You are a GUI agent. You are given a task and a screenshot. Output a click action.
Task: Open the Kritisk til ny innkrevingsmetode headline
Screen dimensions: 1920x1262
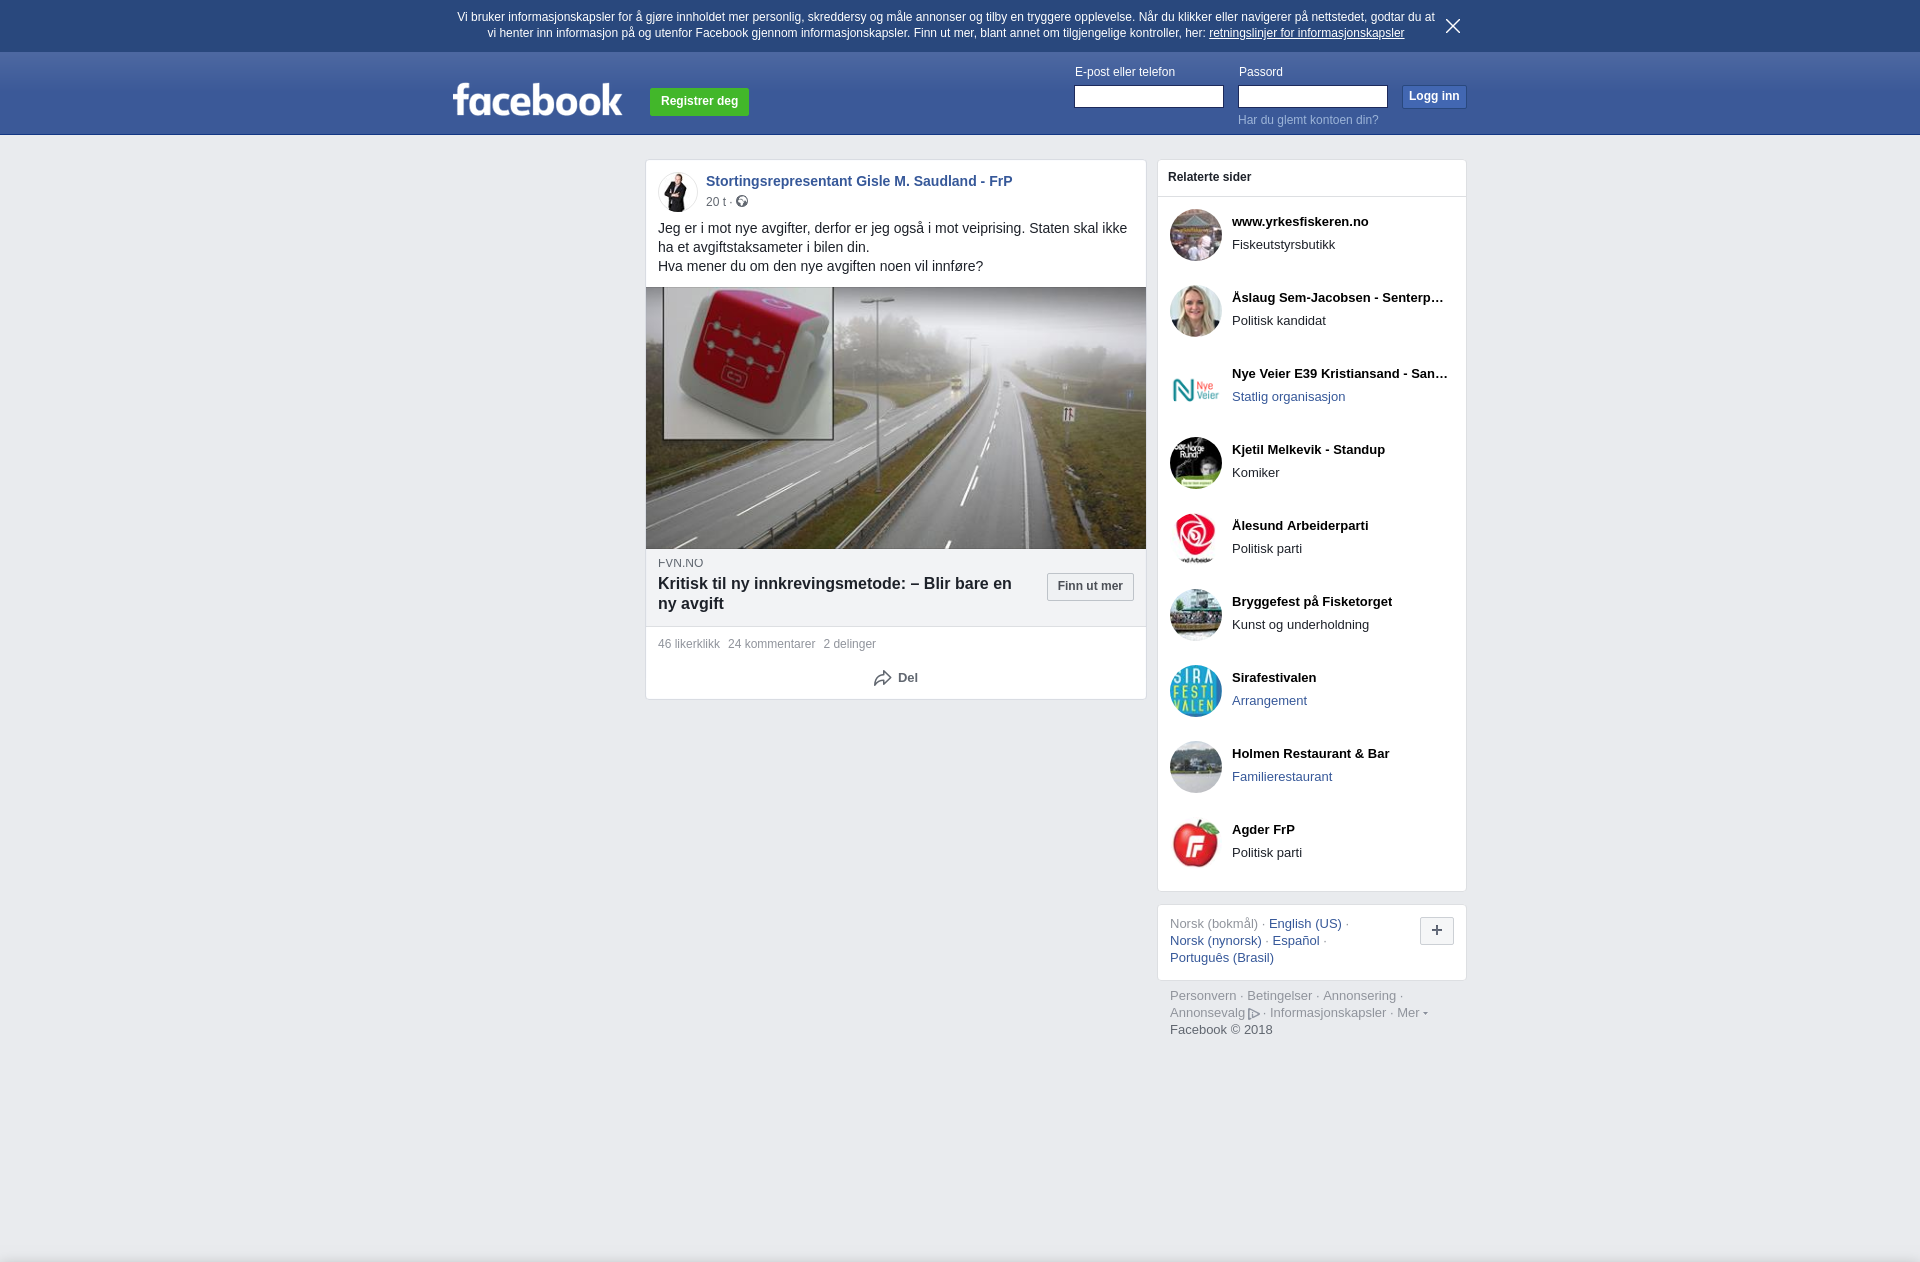tap(835, 594)
